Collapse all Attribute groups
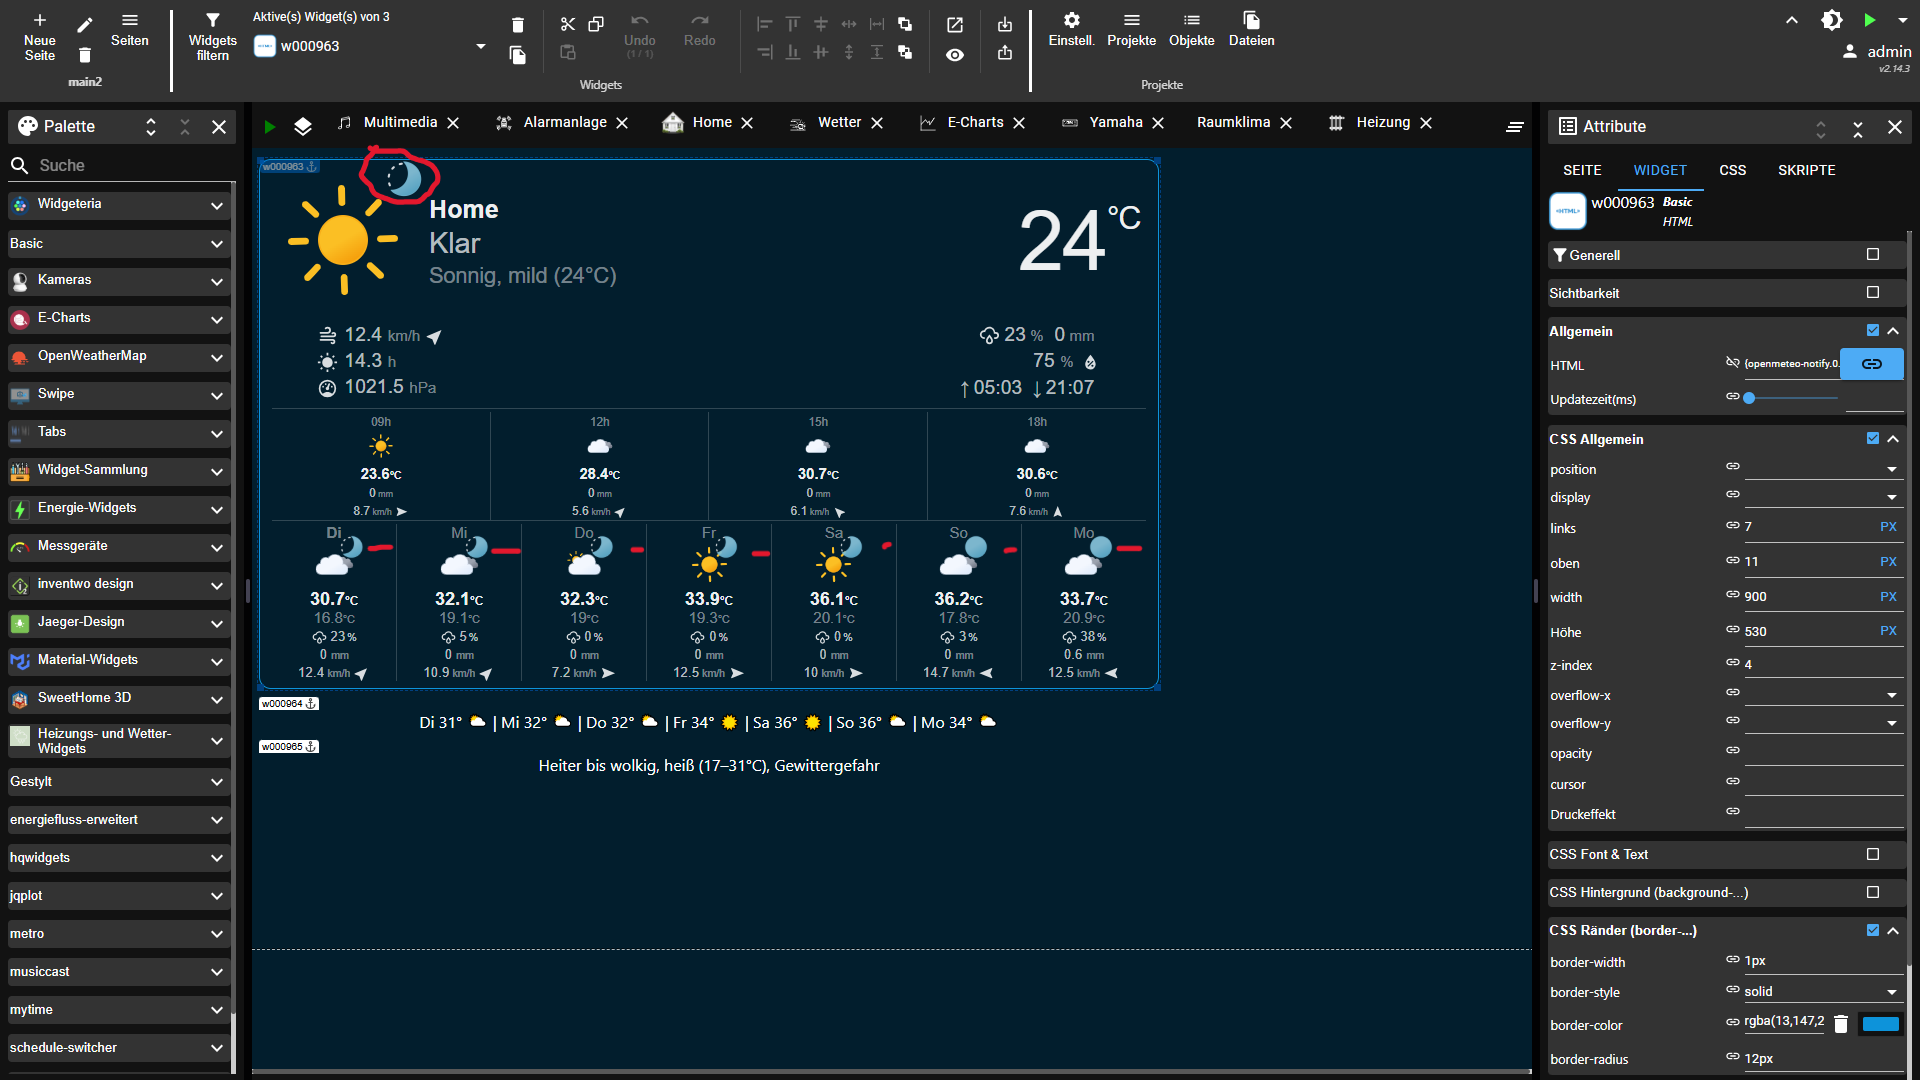 [1858, 128]
